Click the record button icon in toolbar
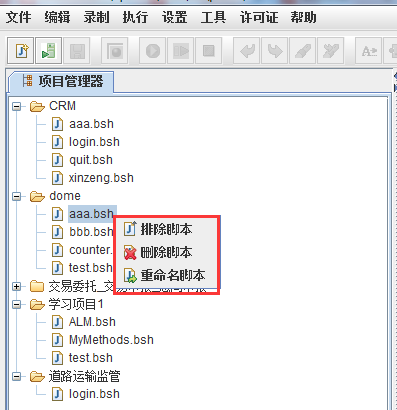Viewport: 397px width, 410px height. pyautogui.click(x=115, y=51)
